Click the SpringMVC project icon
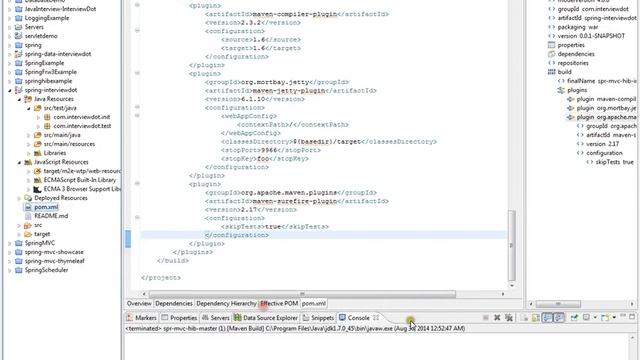Image resolution: width=640 pixels, height=360 pixels. point(18,243)
